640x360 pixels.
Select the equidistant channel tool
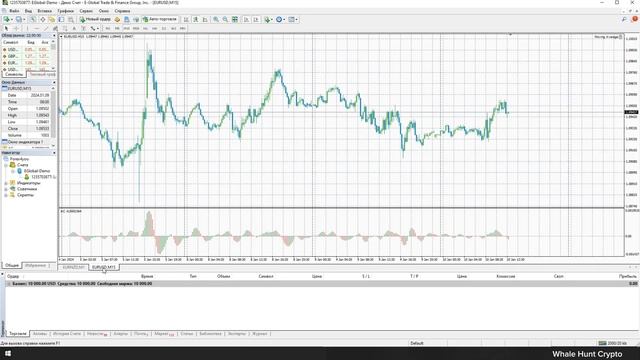pyautogui.click(x=56, y=29)
